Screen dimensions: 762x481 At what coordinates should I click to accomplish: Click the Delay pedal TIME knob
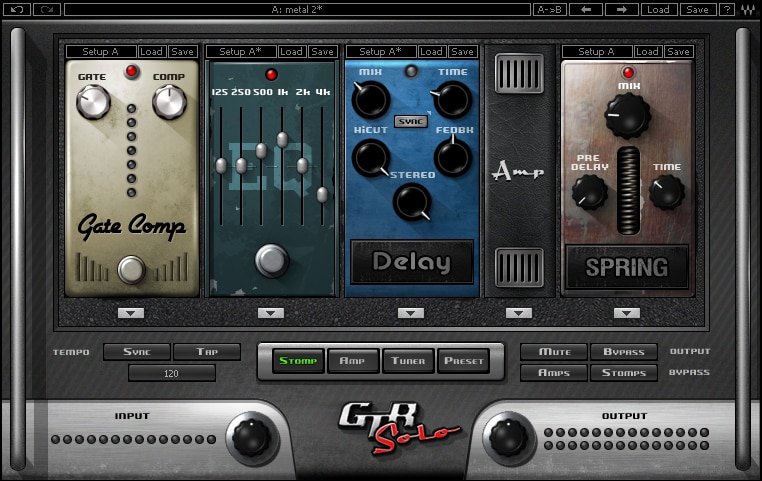[x=452, y=100]
